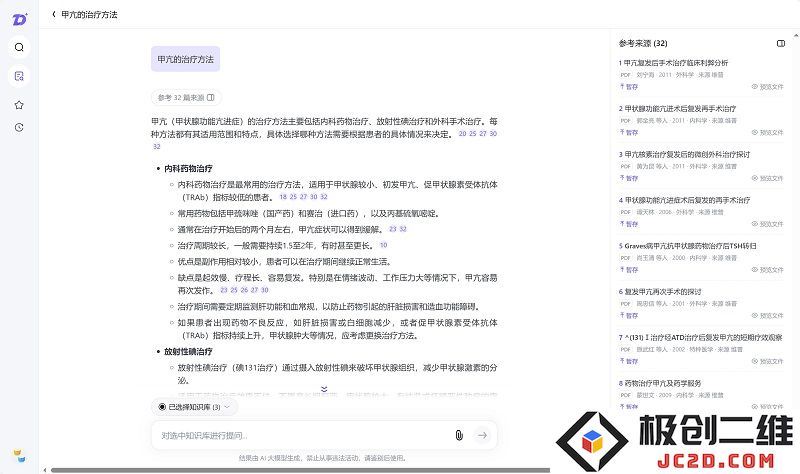
Task: Click citation 32 on its own line below intro
Action: point(157,146)
